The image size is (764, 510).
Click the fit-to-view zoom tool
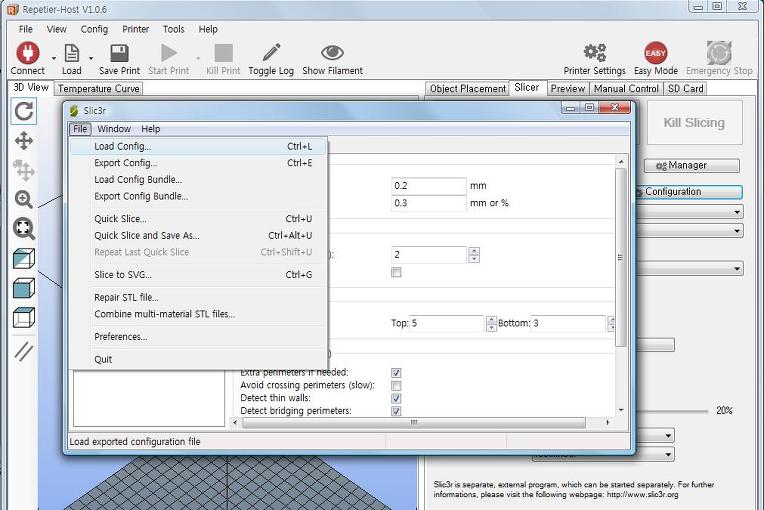(x=23, y=228)
